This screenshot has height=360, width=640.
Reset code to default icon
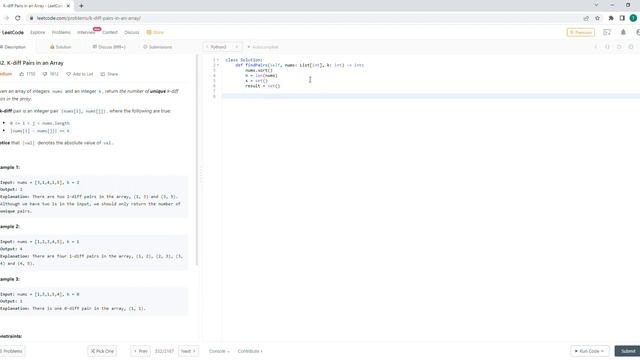(619, 47)
